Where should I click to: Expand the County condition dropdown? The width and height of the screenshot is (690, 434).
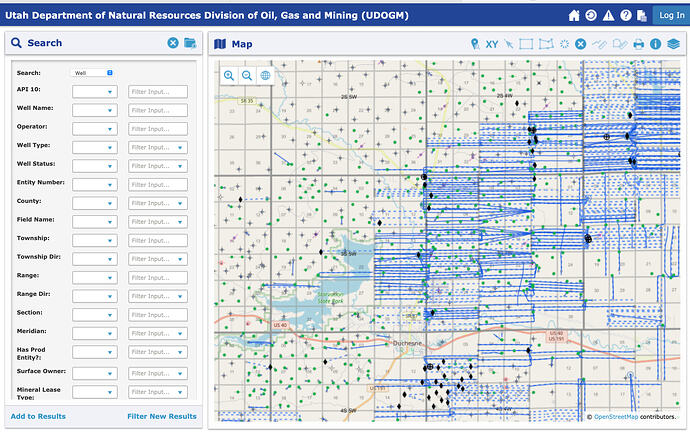coord(95,203)
